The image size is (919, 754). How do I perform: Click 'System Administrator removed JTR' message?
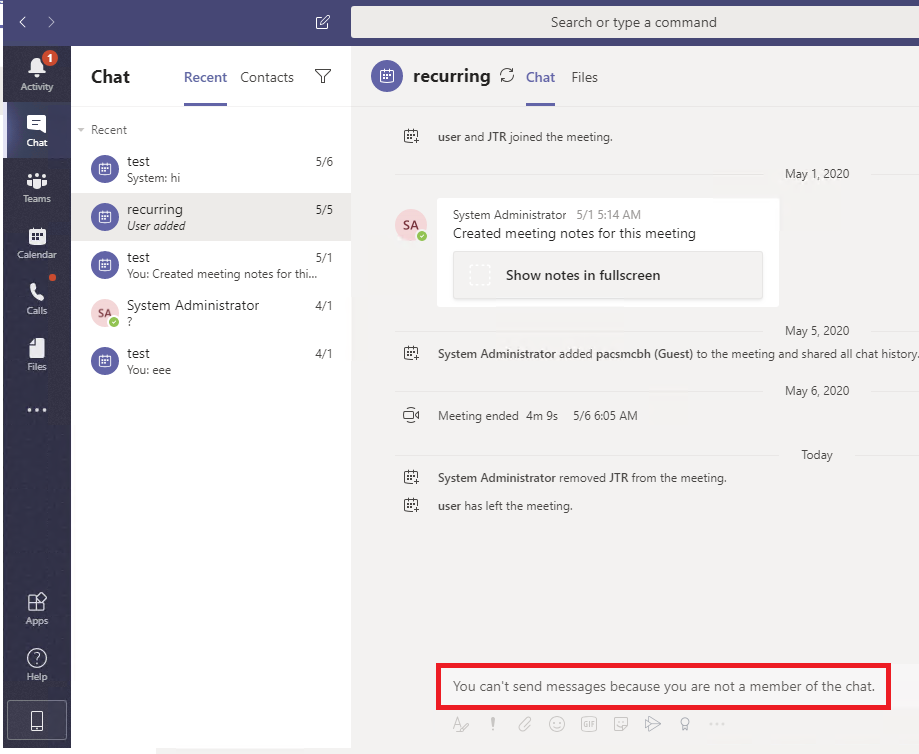tap(582, 478)
